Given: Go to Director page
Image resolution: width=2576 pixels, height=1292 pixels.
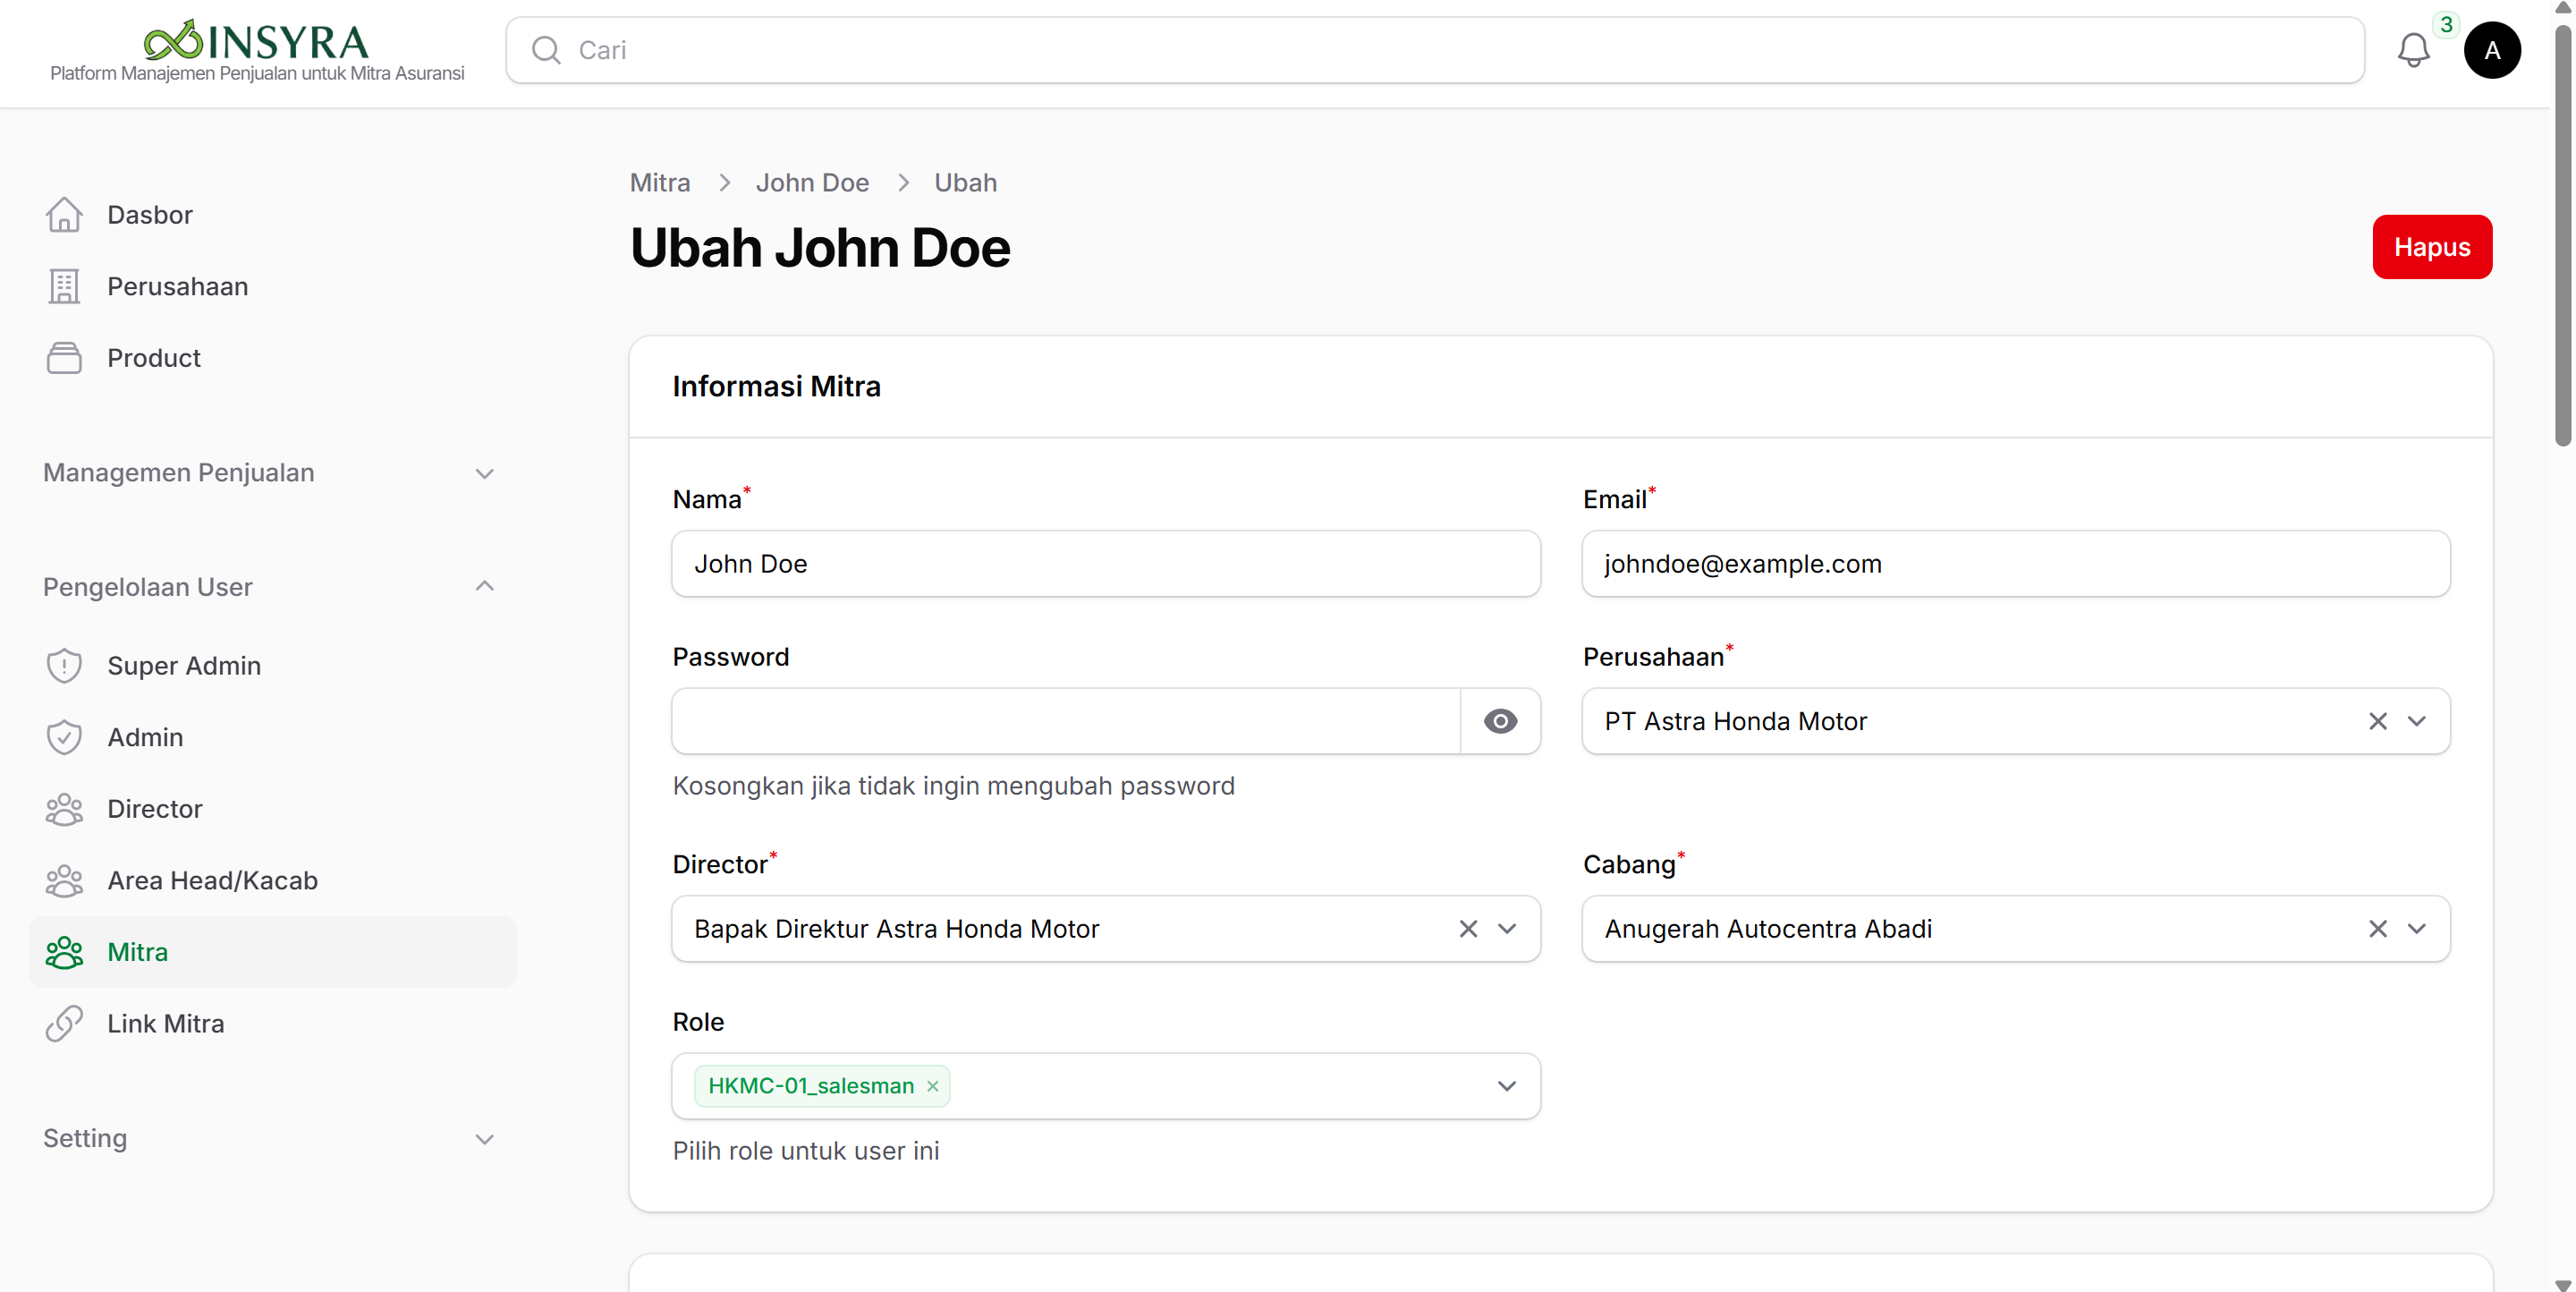Looking at the screenshot, I should [272, 809].
